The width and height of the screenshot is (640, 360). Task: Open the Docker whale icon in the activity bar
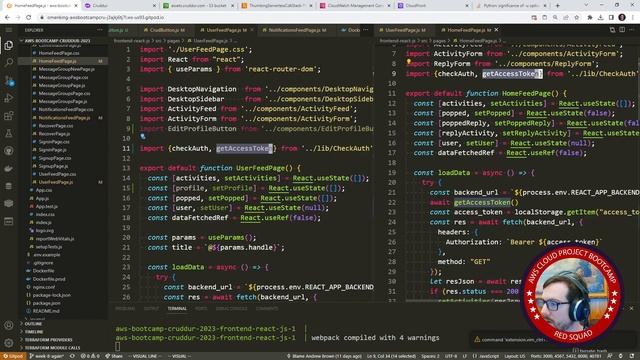(x=9, y=169)
